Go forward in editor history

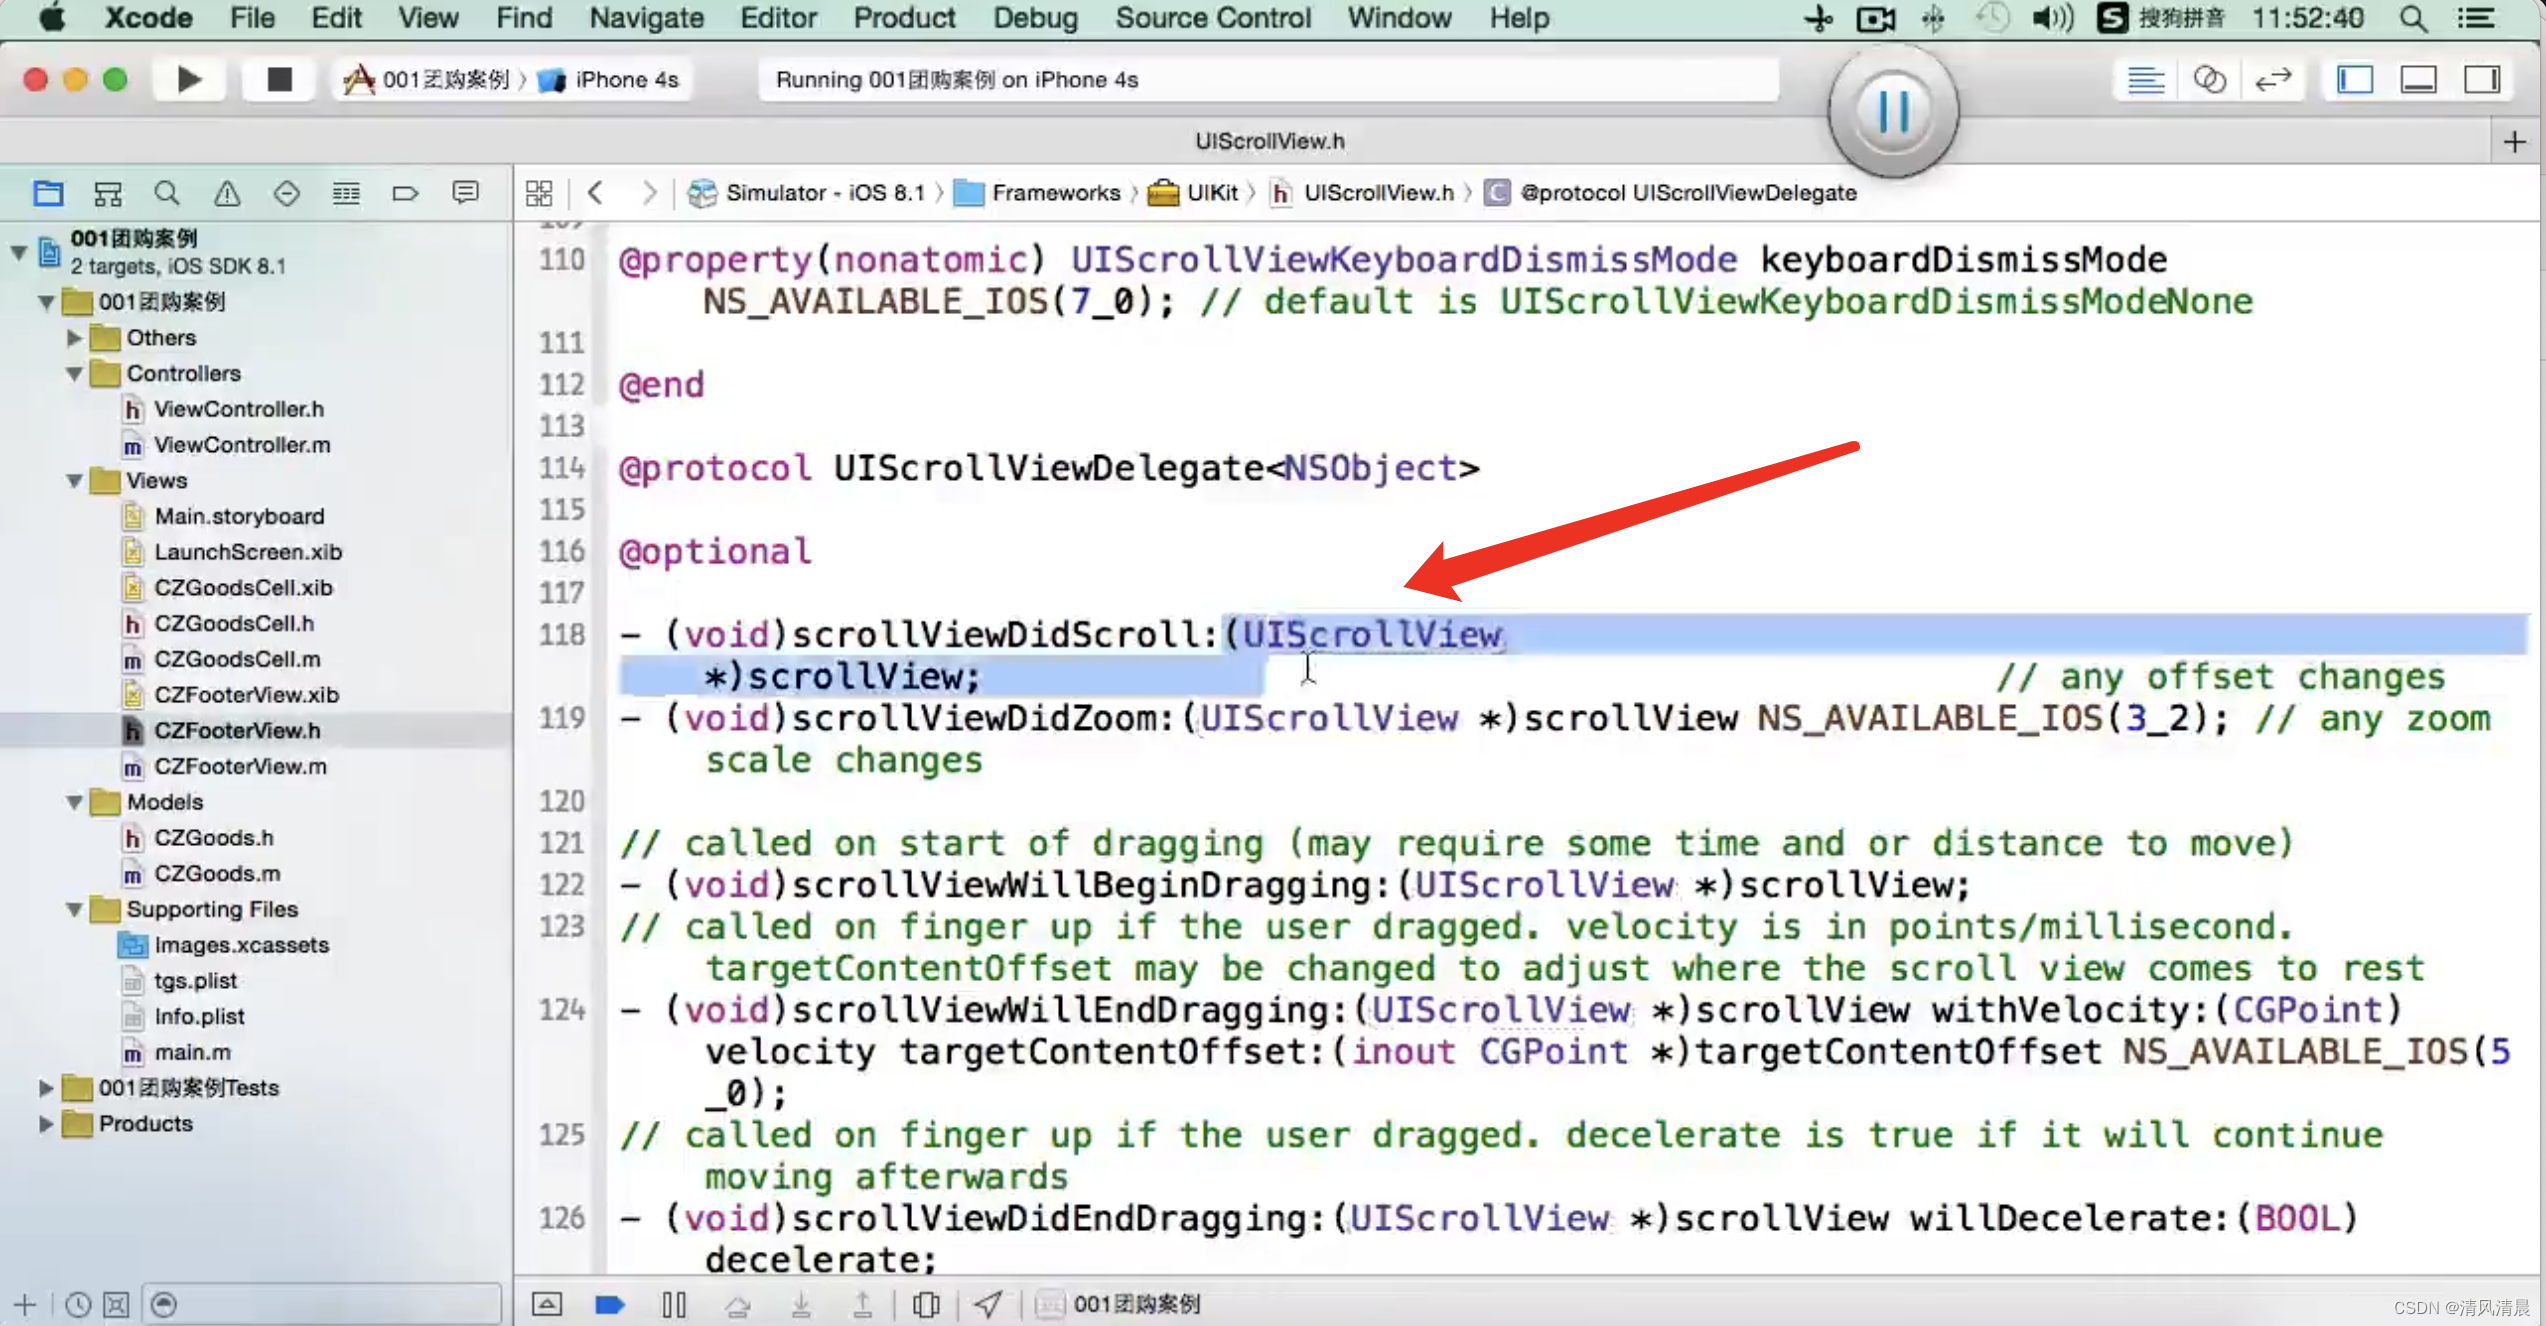(650, 192)
